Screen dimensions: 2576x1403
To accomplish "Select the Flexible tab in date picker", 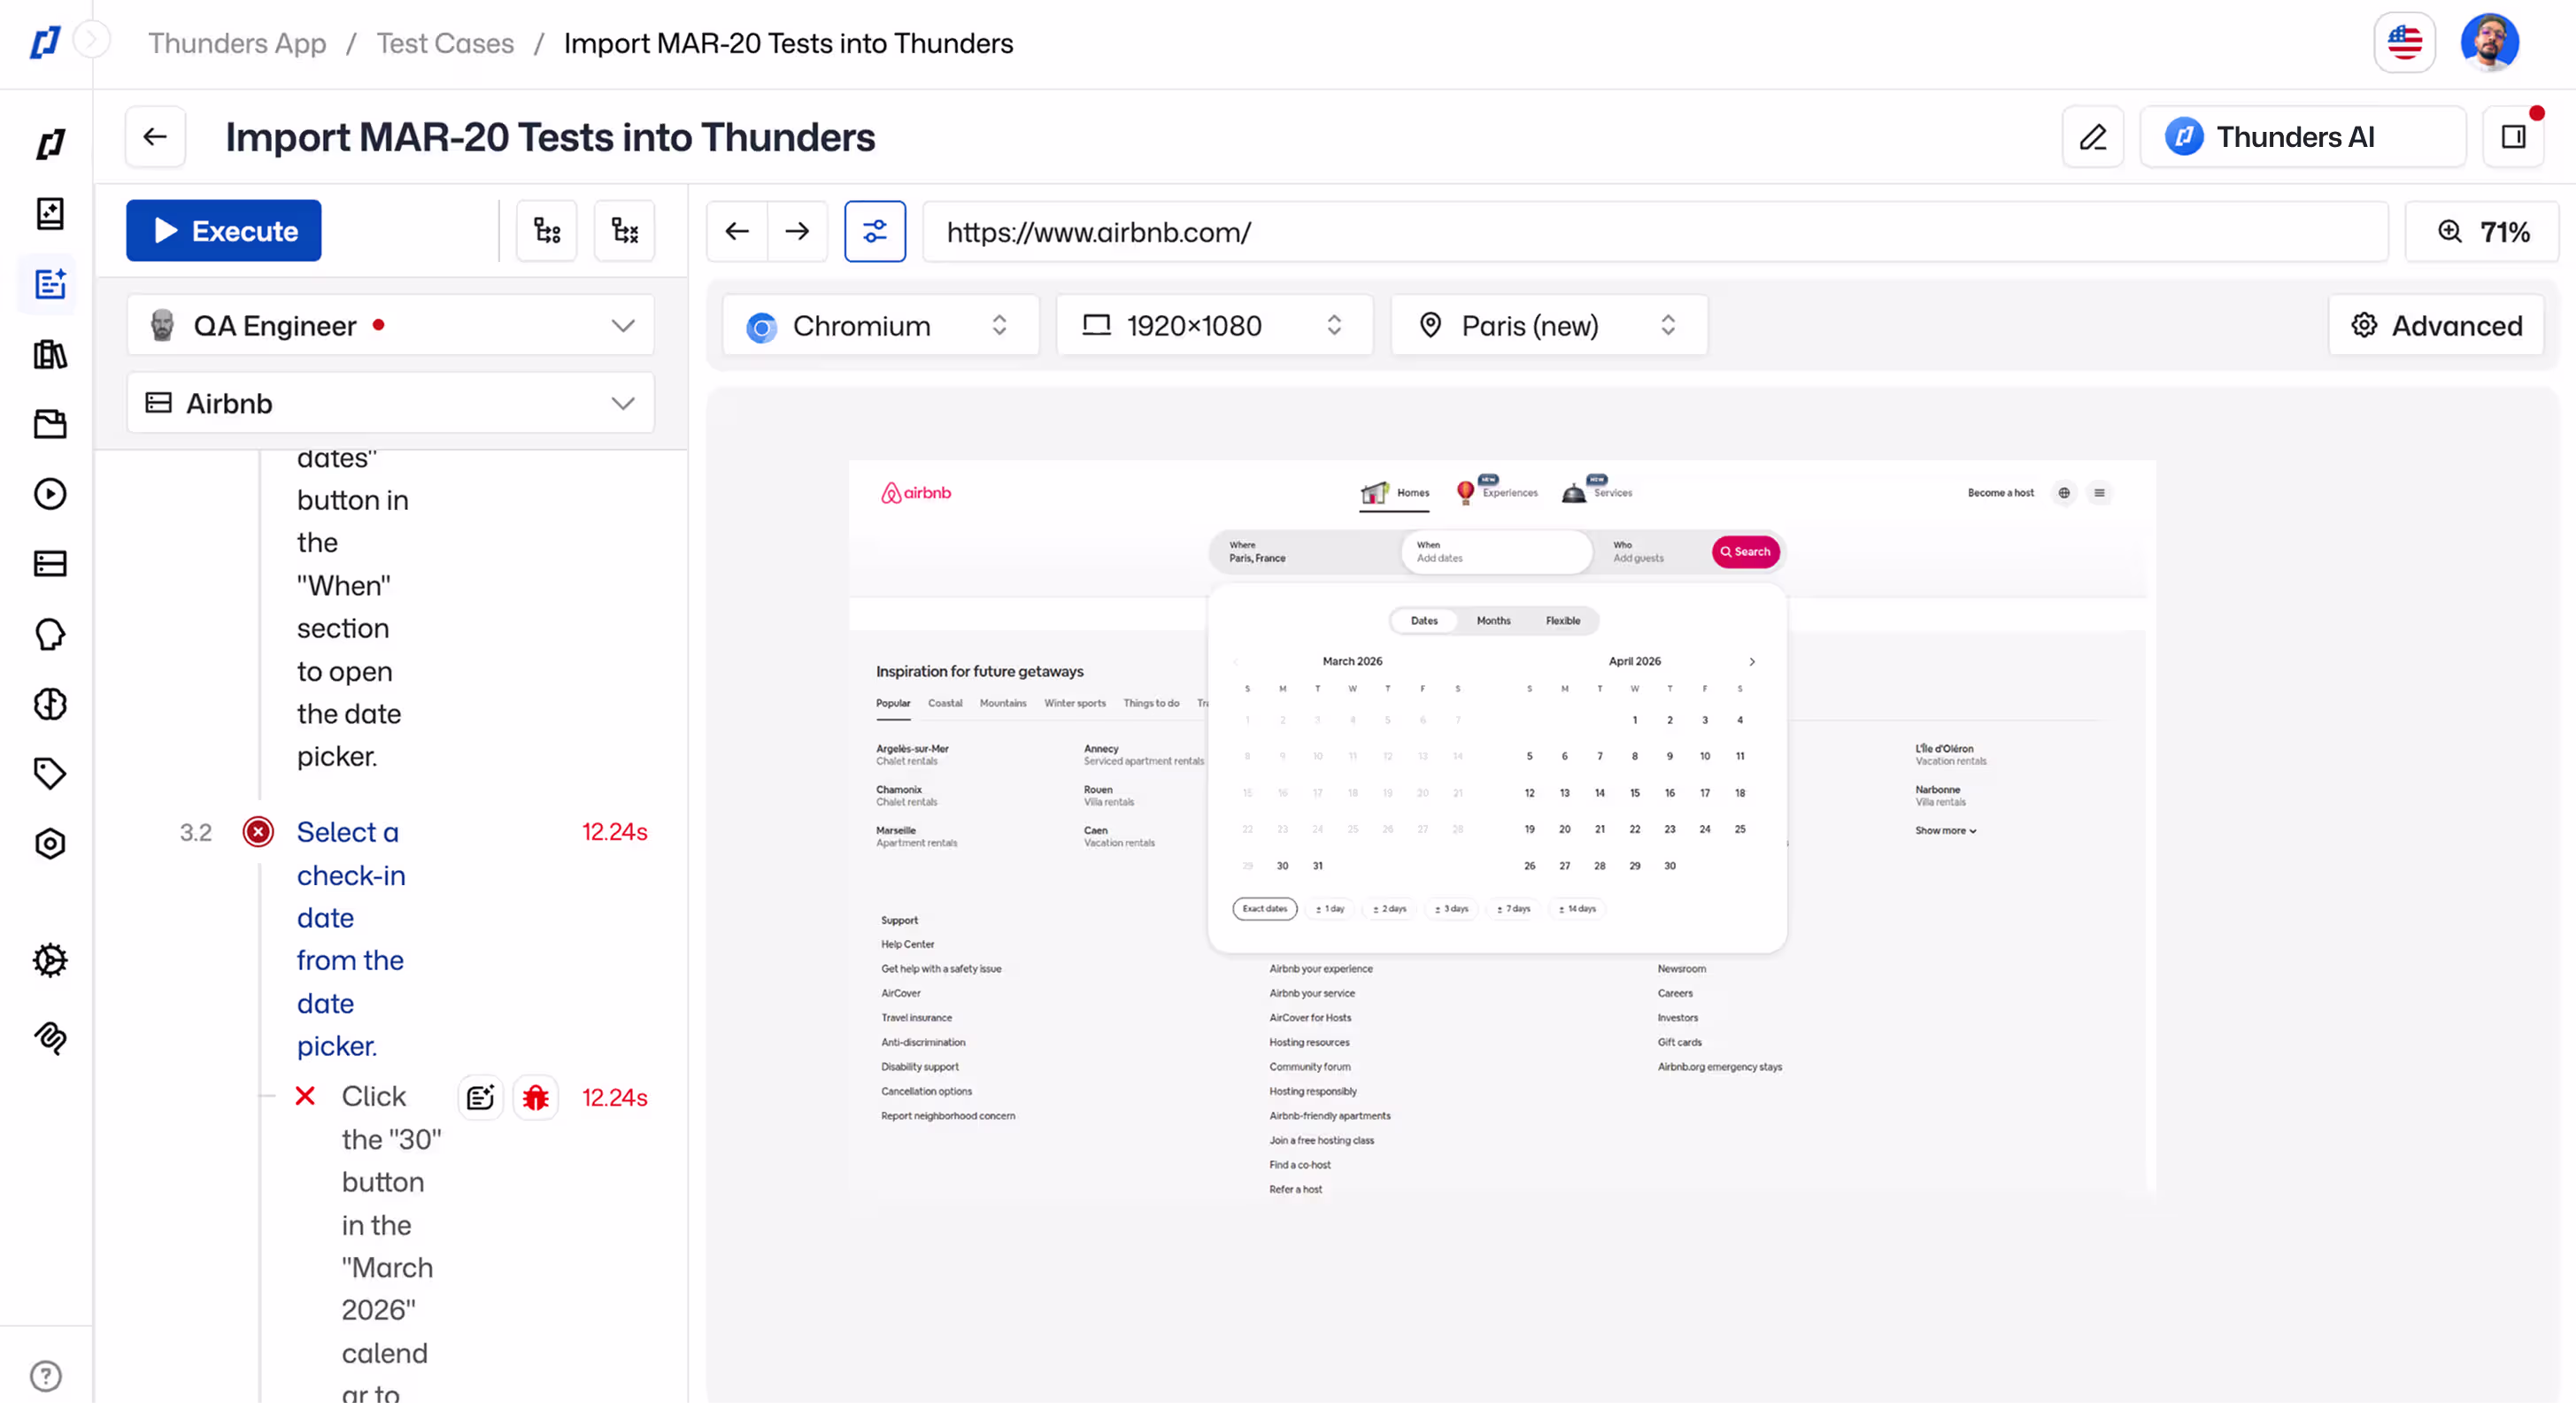I will coord(1563,621).
